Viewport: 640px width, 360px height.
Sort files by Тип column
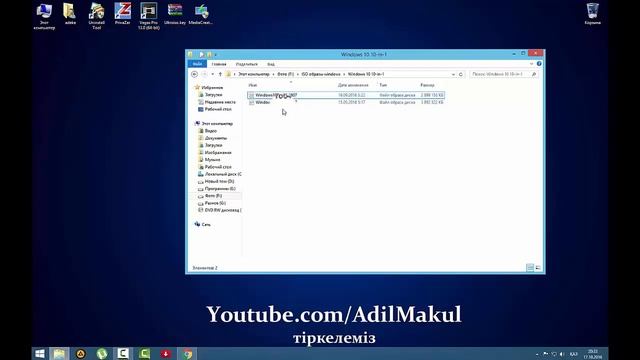(x=383, y=85)
